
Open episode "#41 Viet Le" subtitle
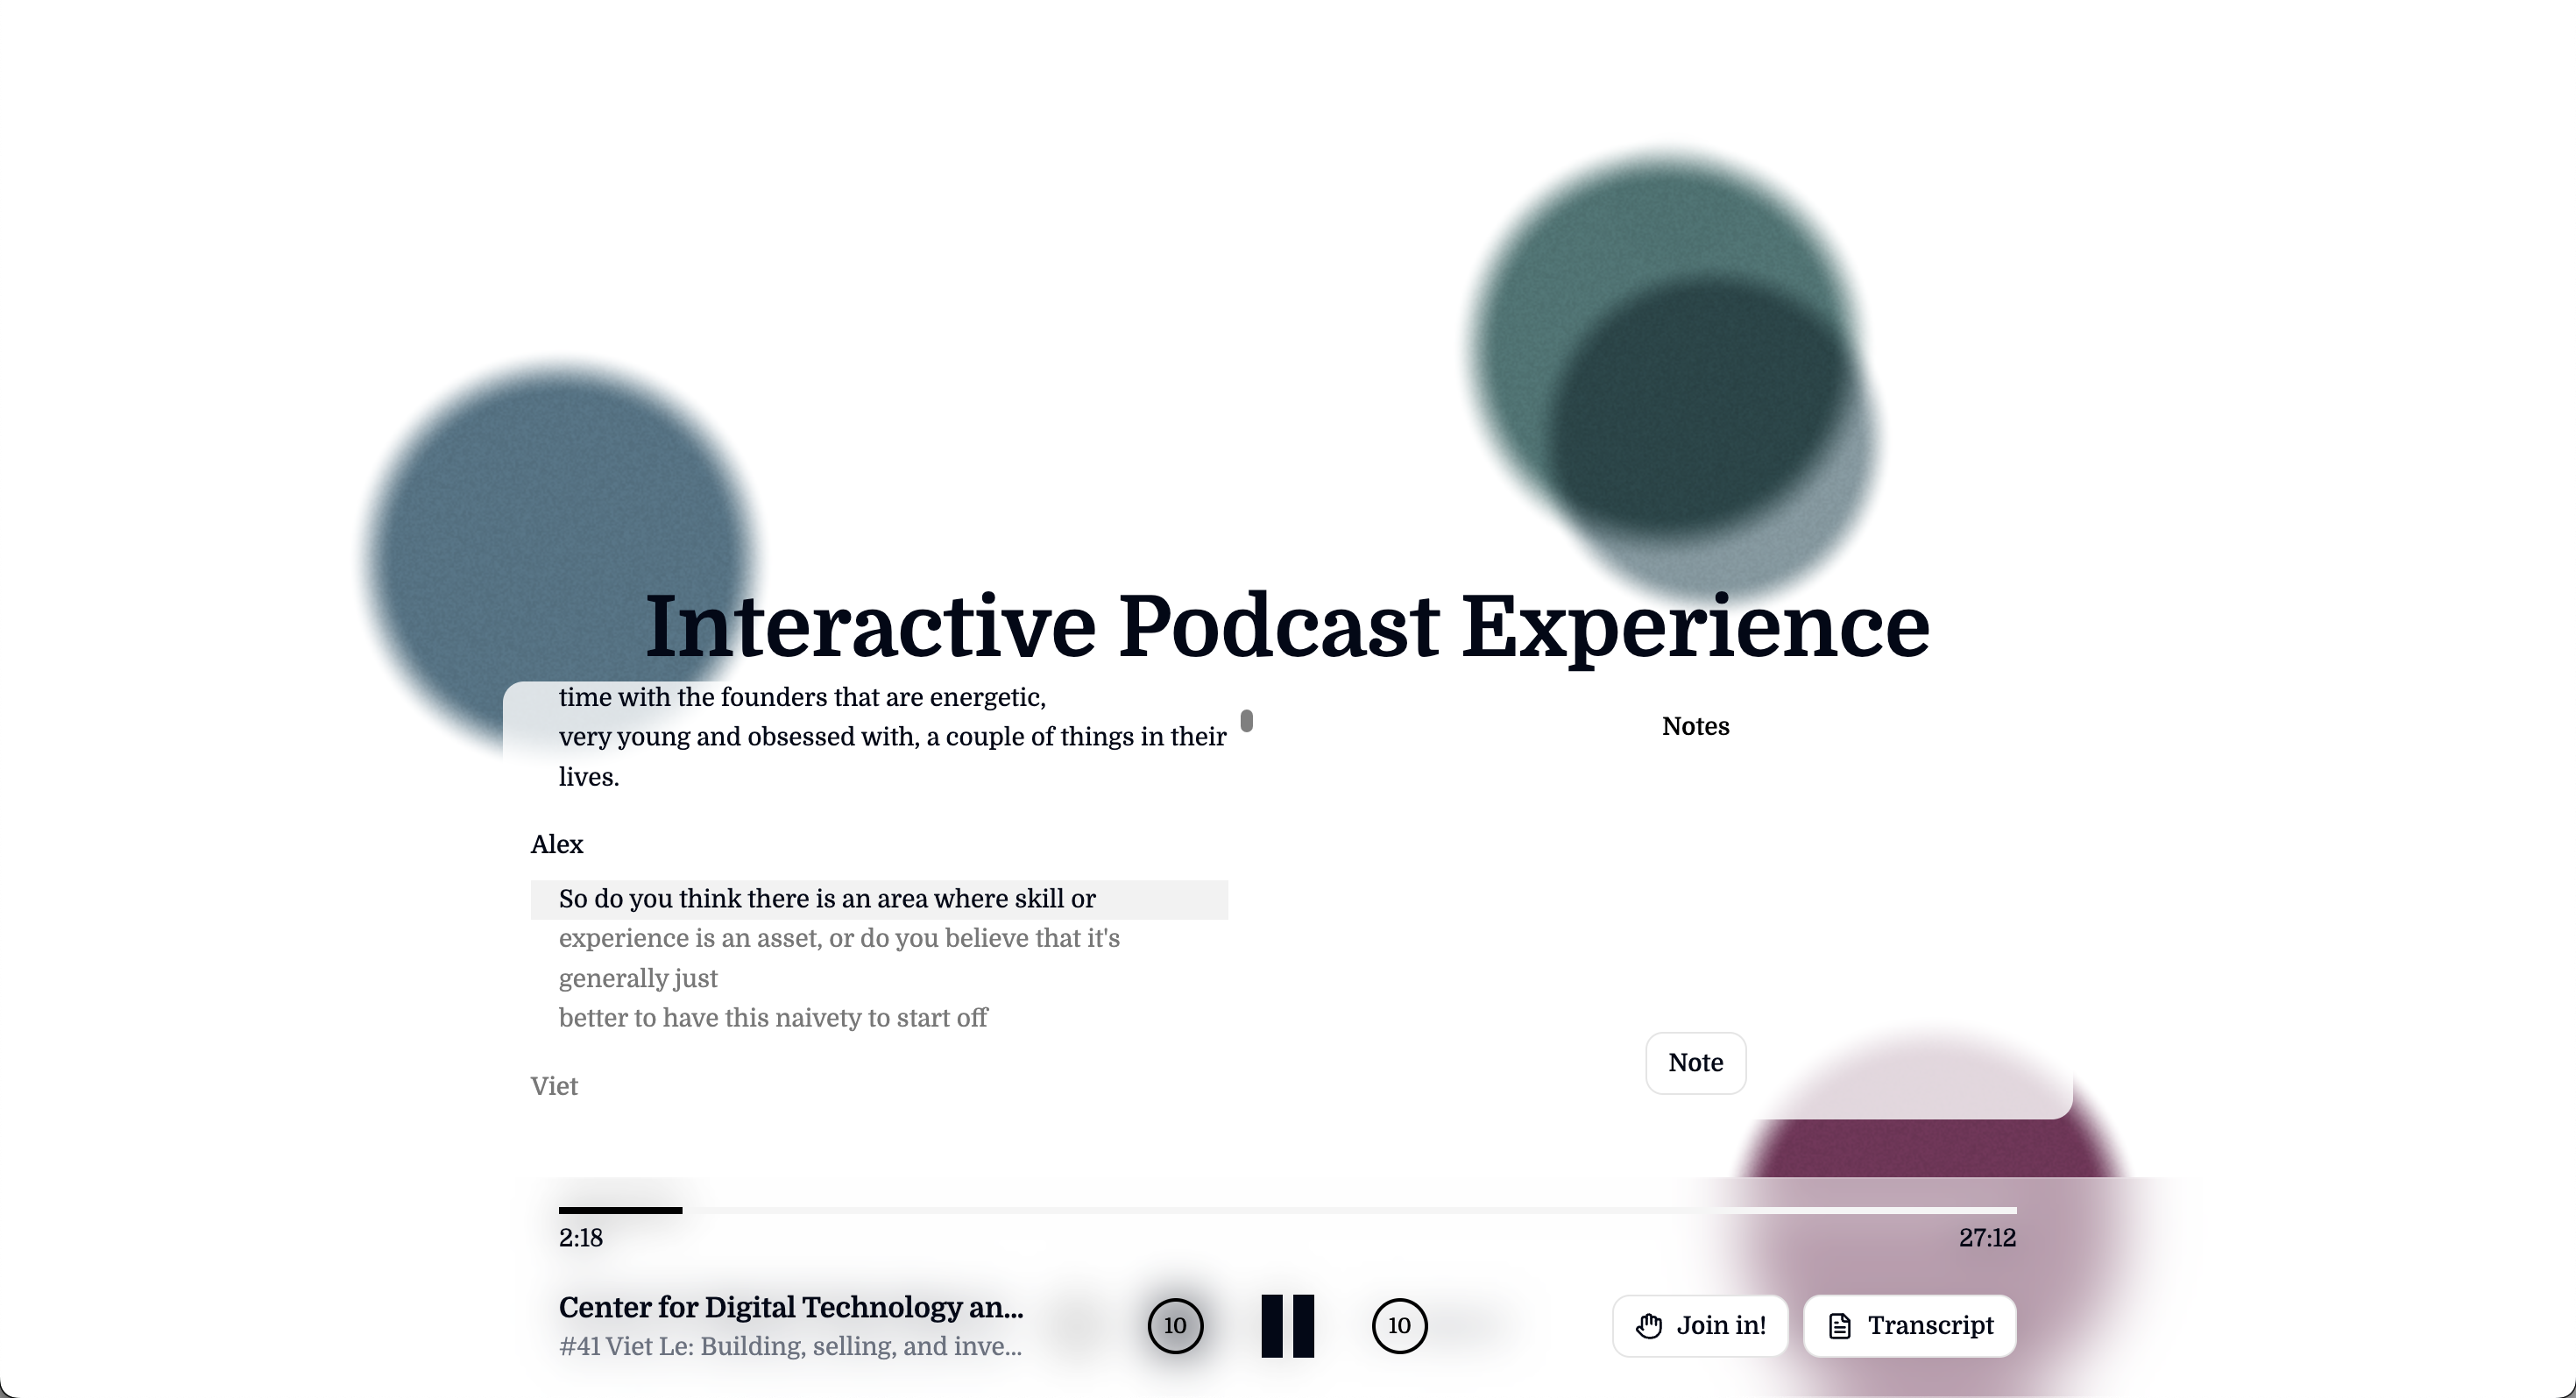point(790,1346)
